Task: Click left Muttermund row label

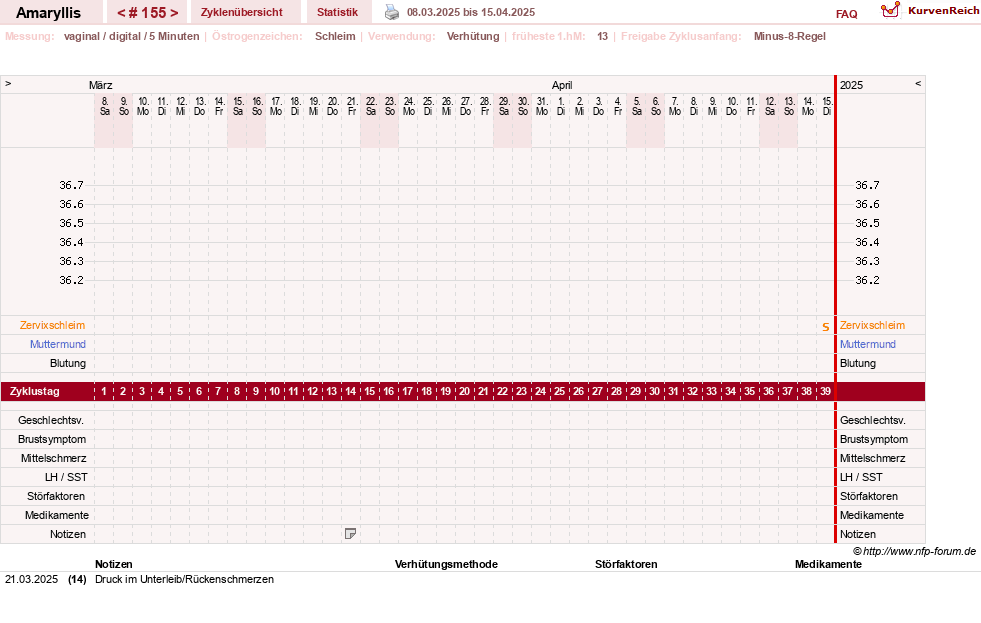Action: pos(58,344)
